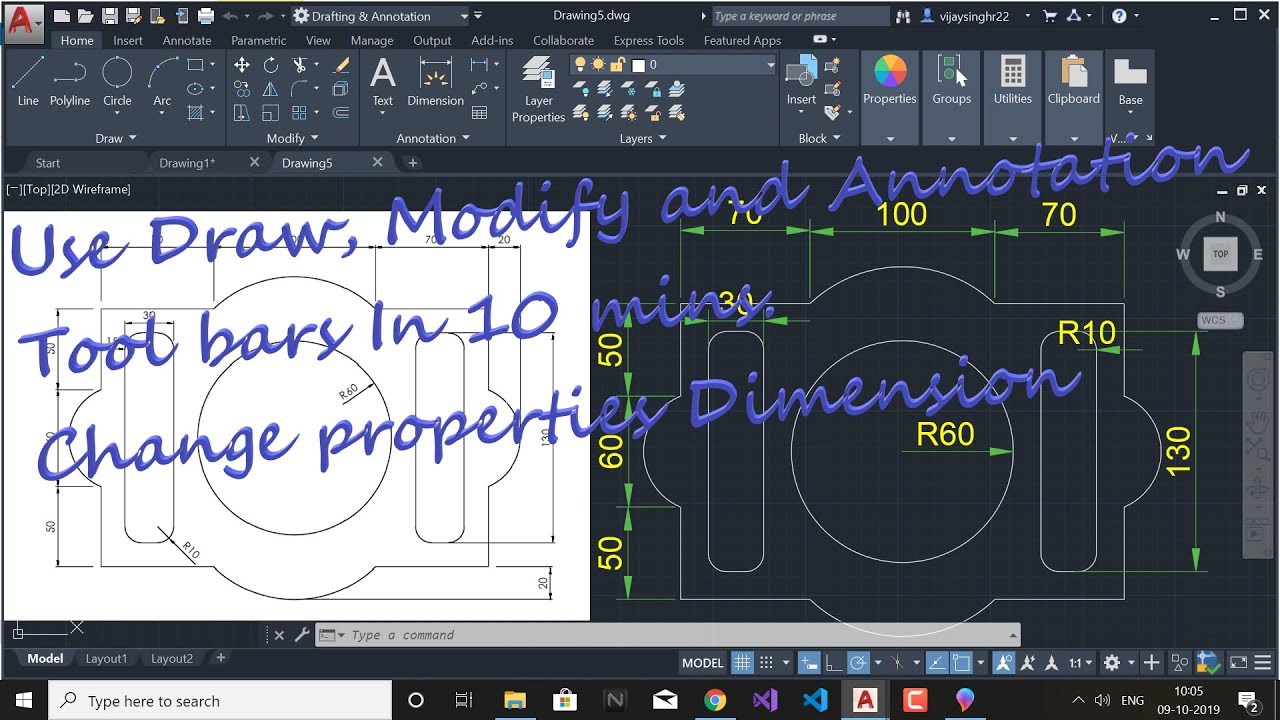Screen dimensions: 1280x720
Task: Select the Arc tool
Action: coord(162,80)
